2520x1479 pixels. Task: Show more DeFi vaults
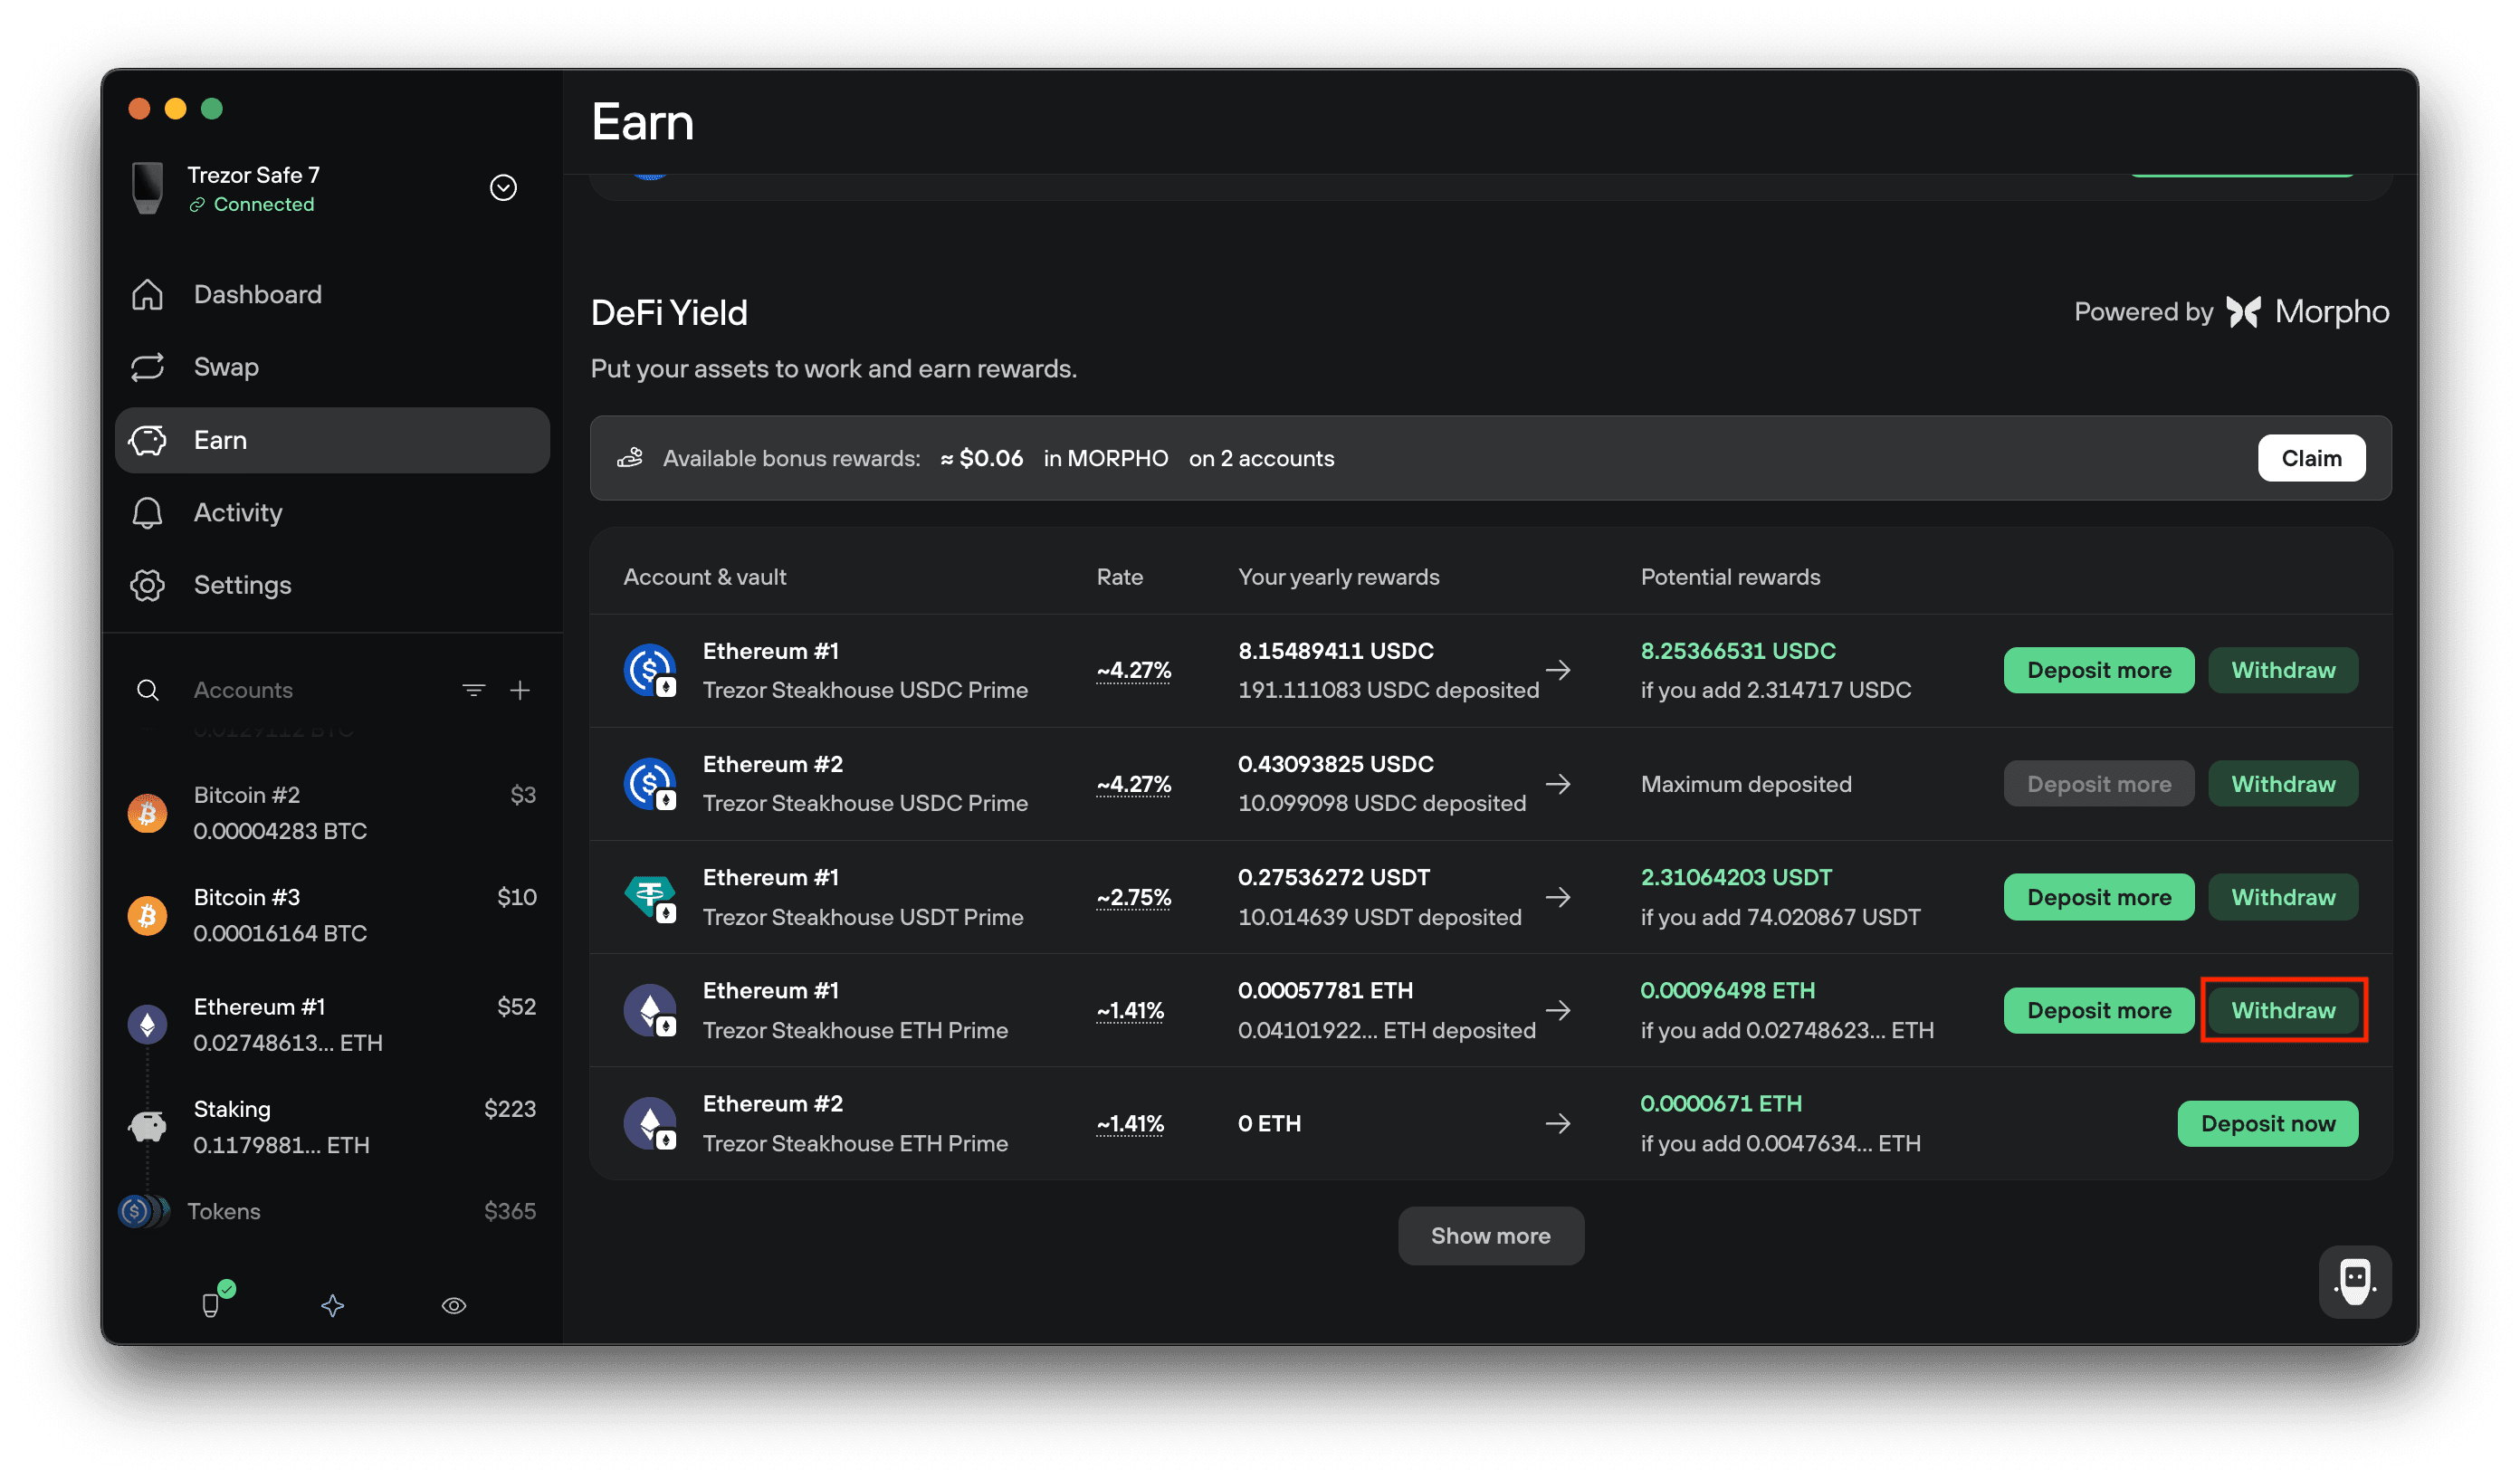[x=1490, y=1236]
